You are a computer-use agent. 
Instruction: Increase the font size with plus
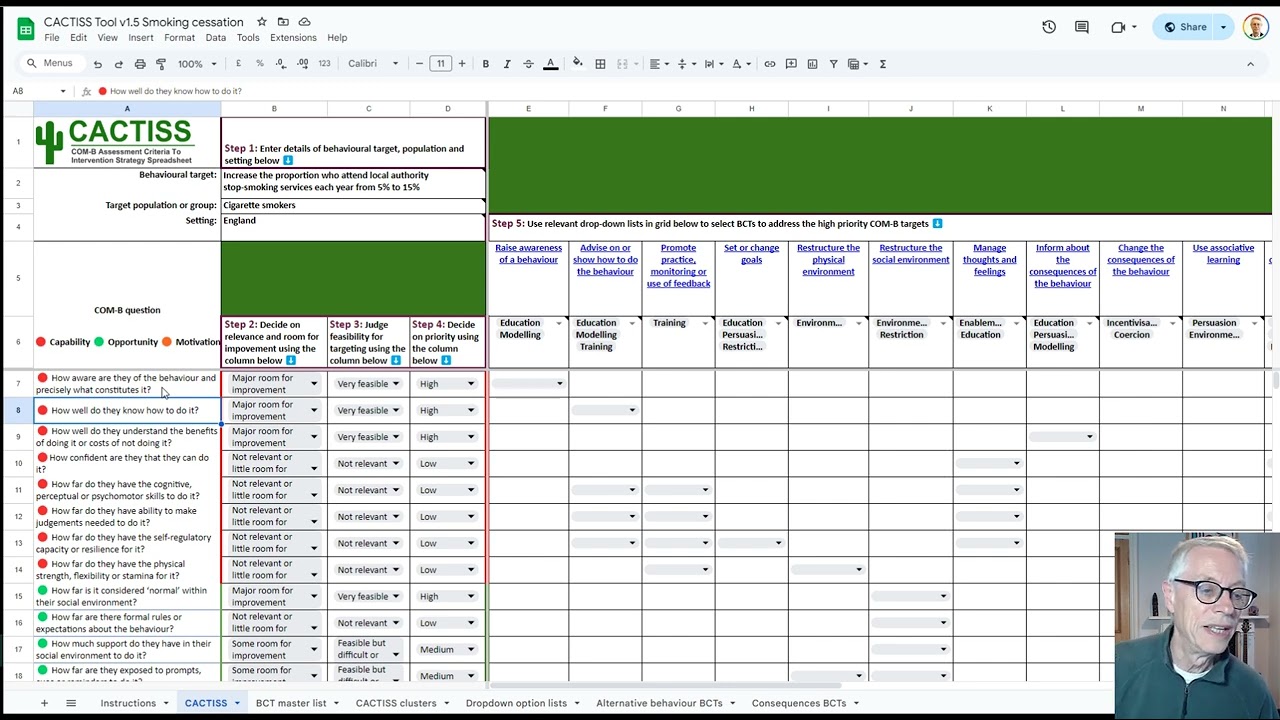461,64
